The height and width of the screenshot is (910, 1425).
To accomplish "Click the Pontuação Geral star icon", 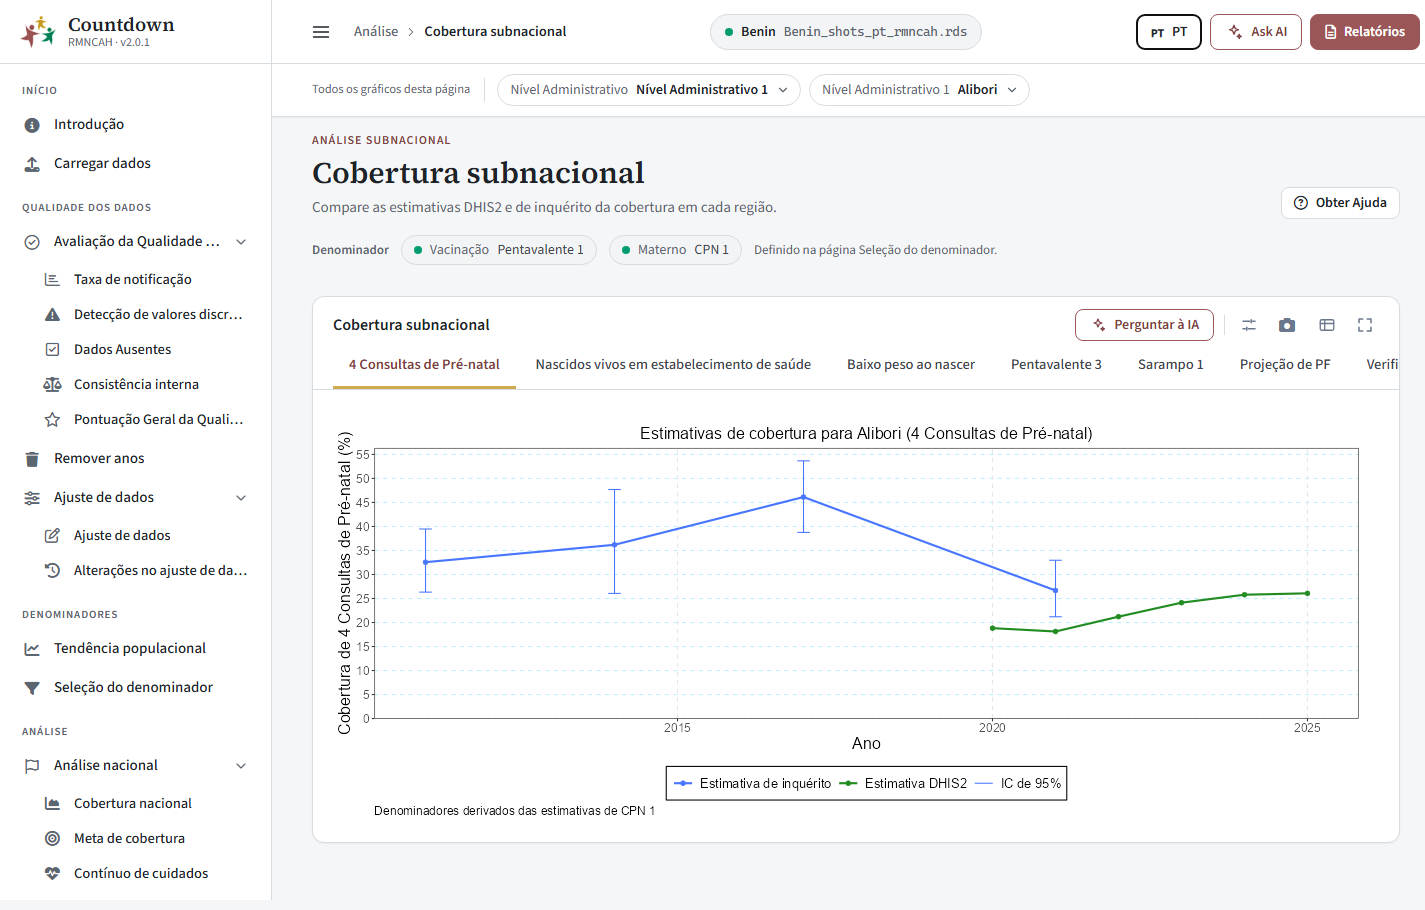I will (x=52, y=420).
